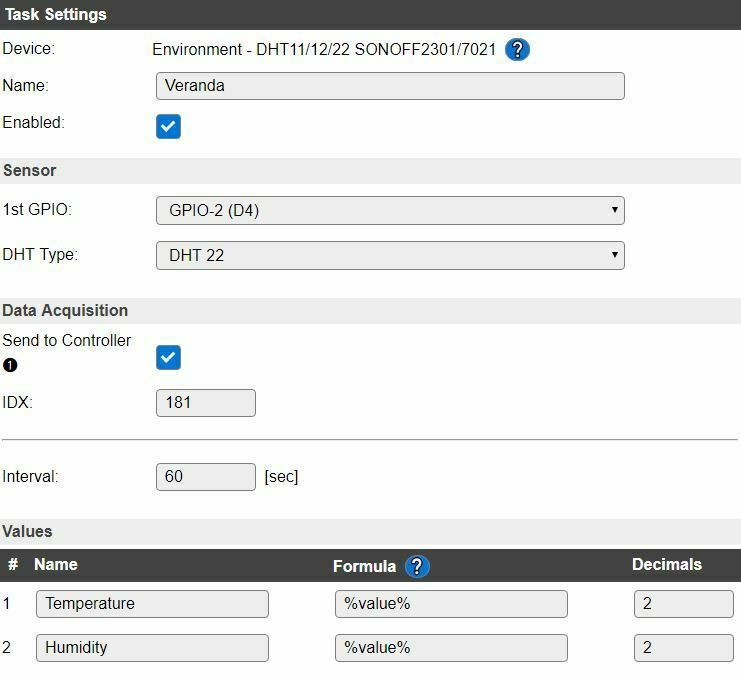
Task: Click the Data Acquisition section header
Action: (x=65, y=310)
